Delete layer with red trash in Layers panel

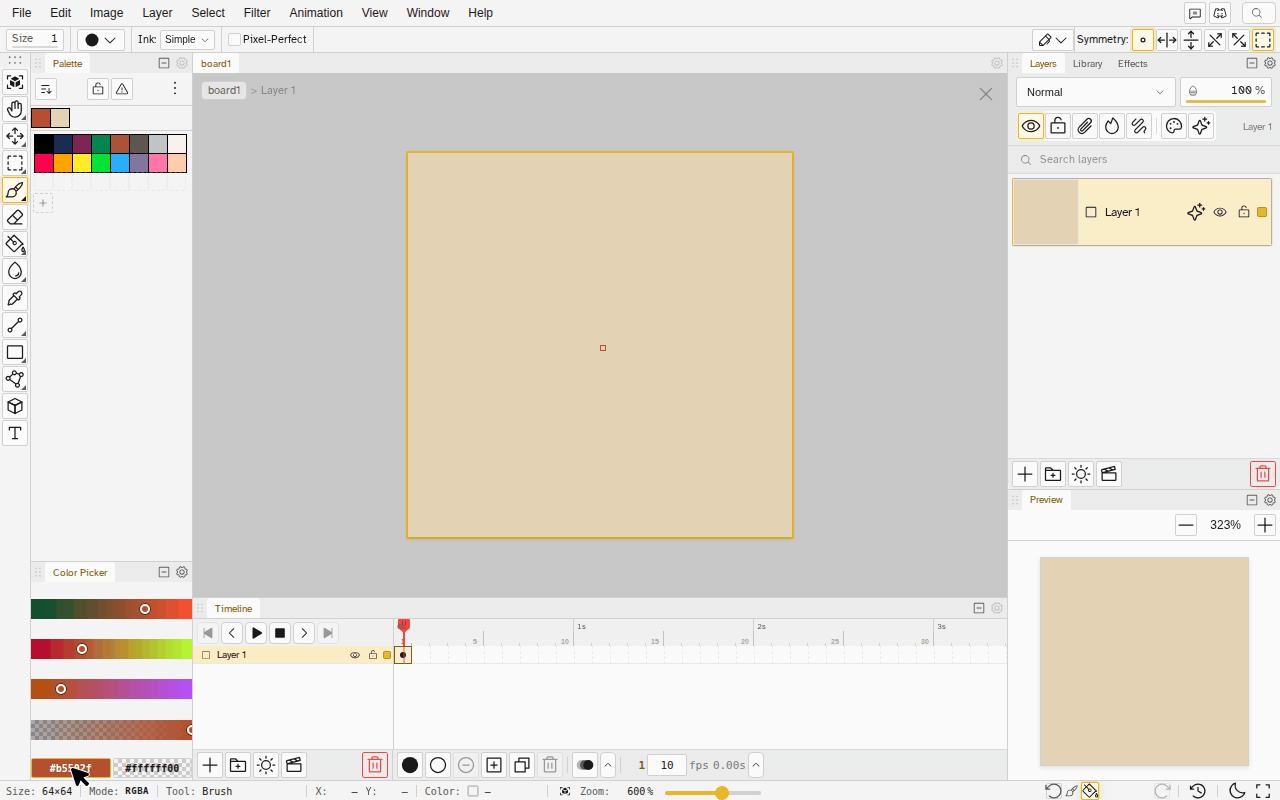[x=1263, y=474]
